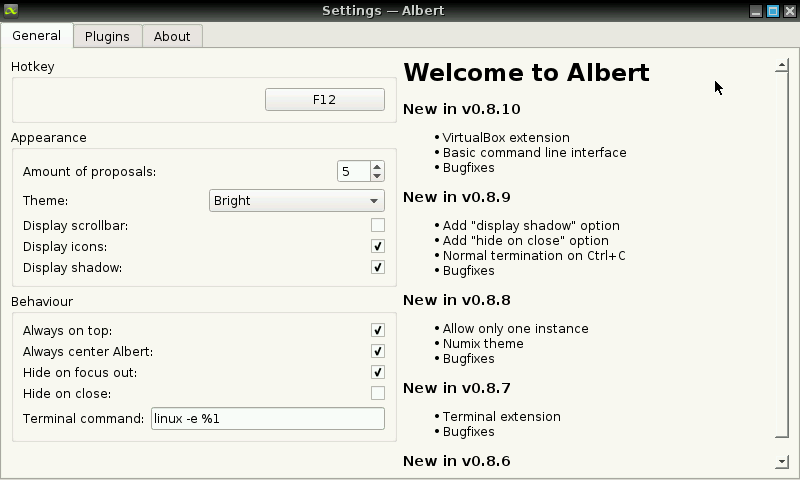Click the Terminal command text field

point(268,418)
